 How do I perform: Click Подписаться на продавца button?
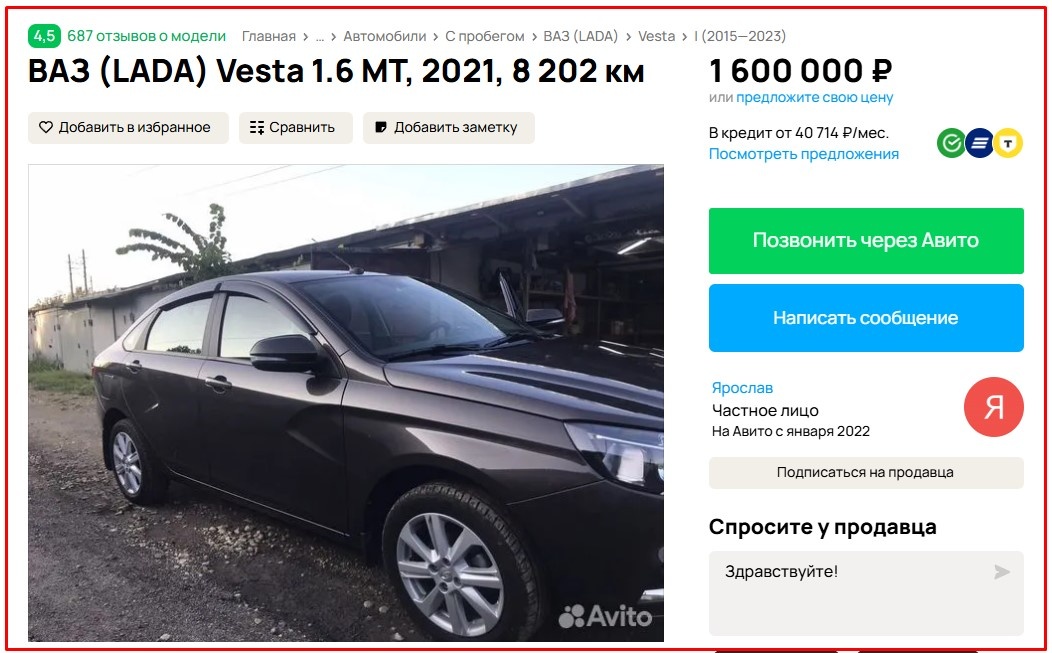(x=866, y=472)
